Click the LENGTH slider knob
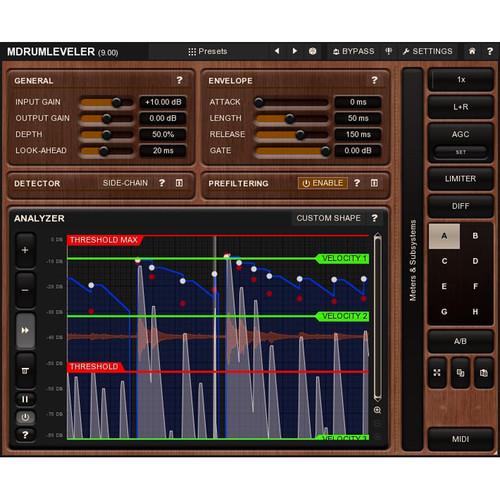This screenshot has height=500, width=500. pyautogui.click(x=290, y=118)
